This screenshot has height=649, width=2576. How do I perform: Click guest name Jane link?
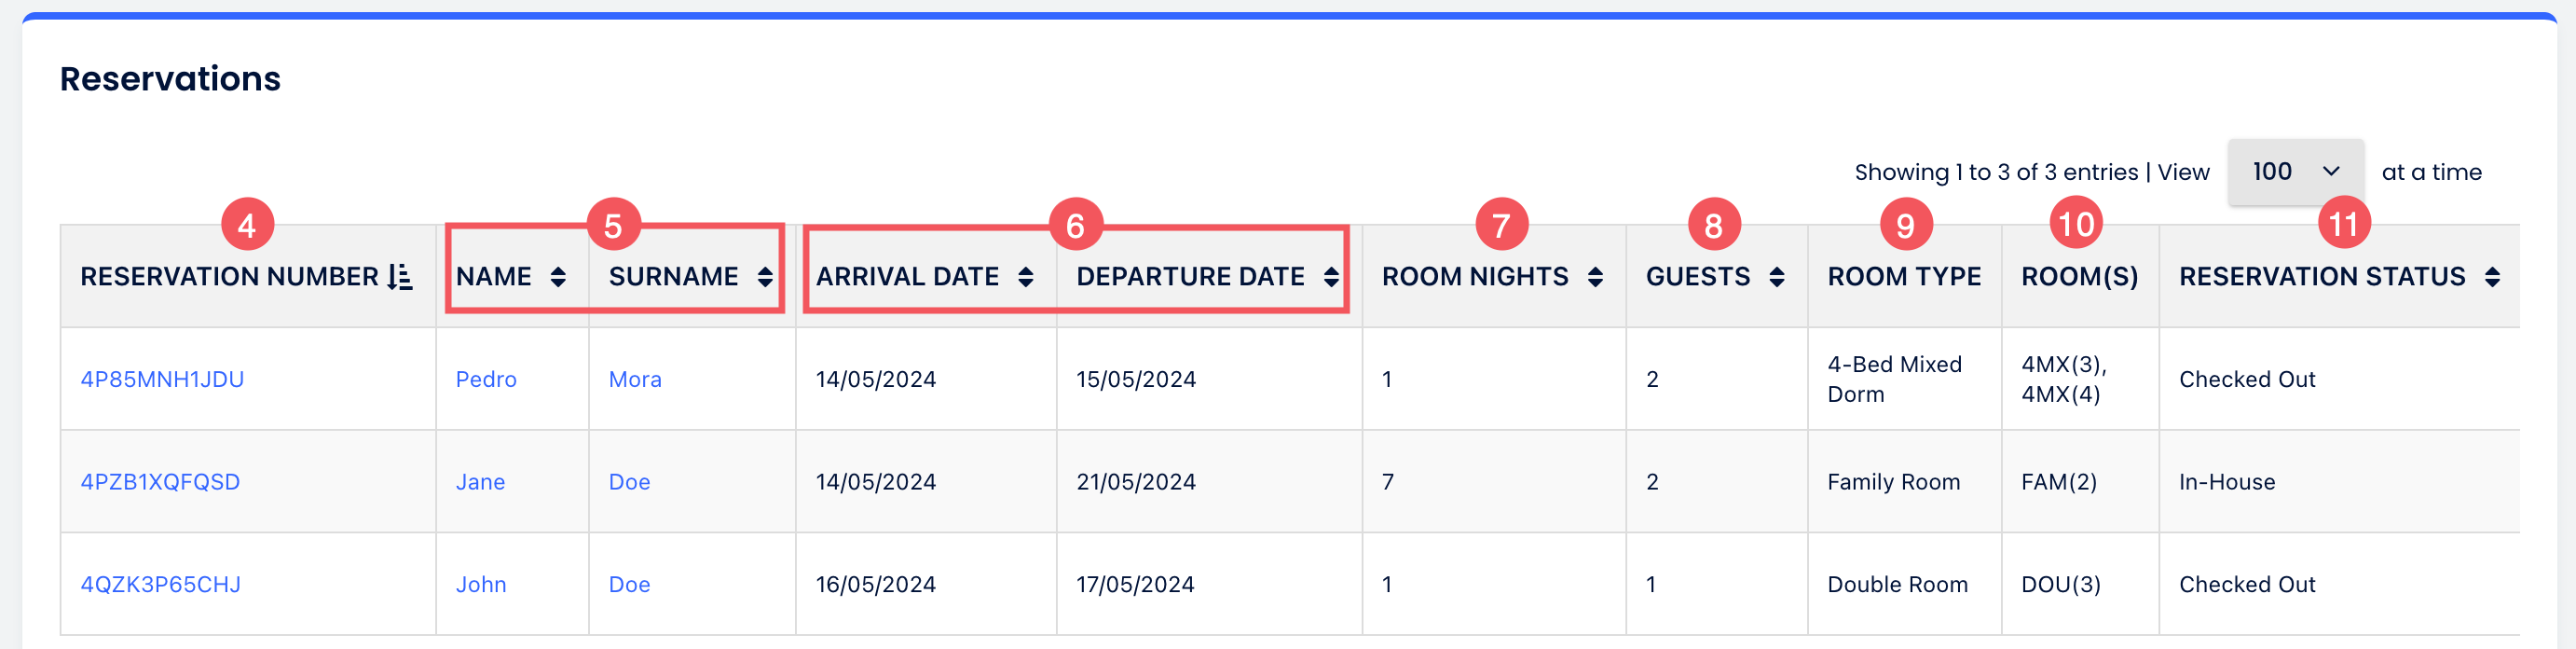pyautogui.click(x=480, y=482)
